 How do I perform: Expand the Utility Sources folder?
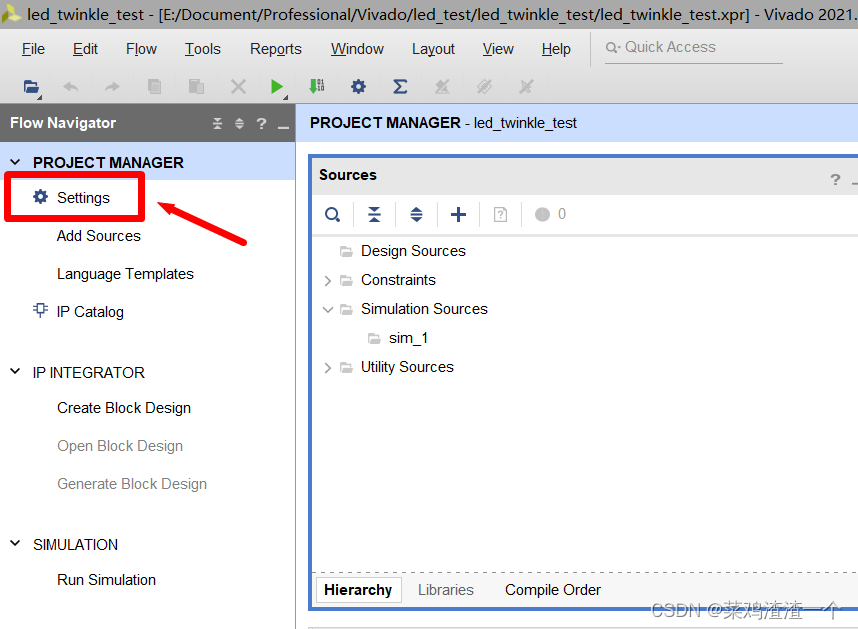point(328,368)
